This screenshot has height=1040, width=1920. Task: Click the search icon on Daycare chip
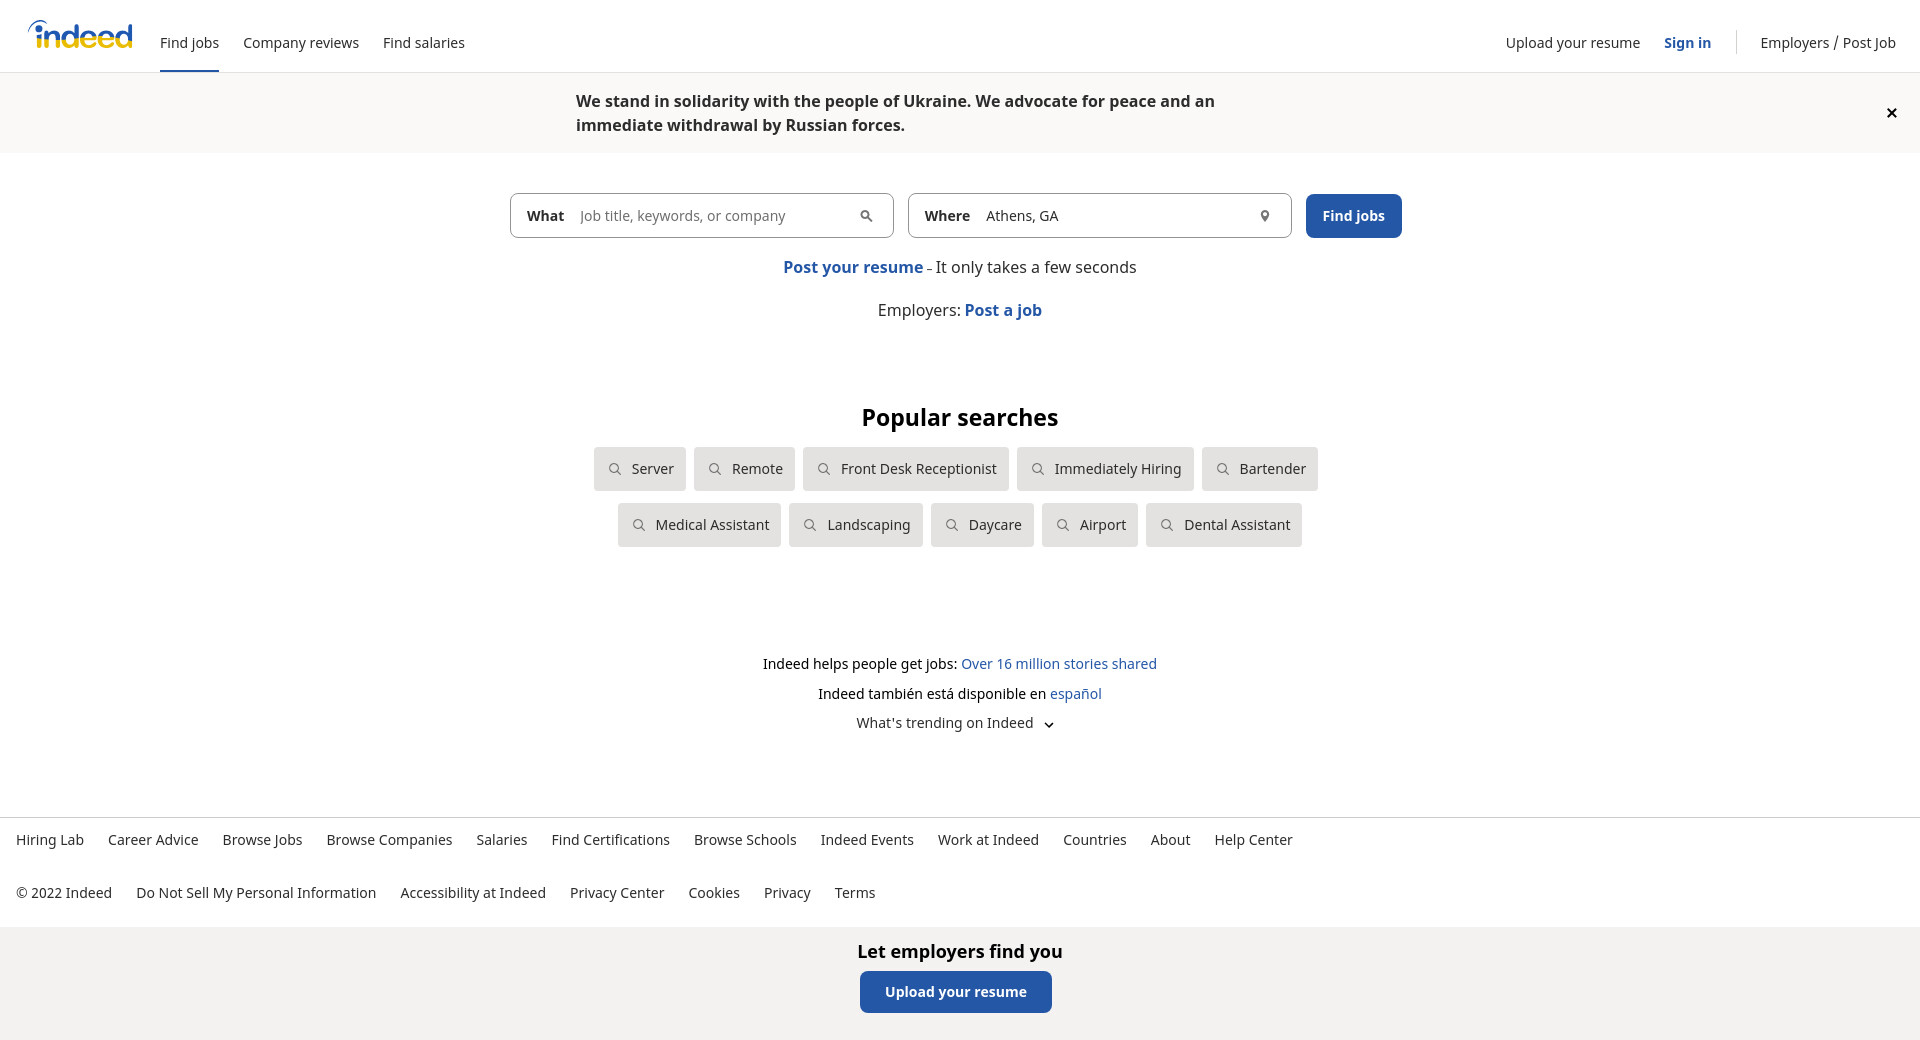952,525
